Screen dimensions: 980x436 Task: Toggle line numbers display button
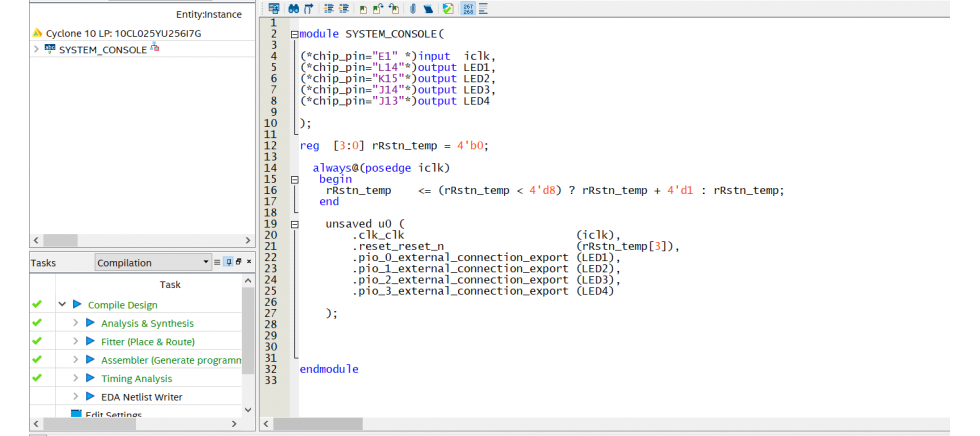pos(467,8)
